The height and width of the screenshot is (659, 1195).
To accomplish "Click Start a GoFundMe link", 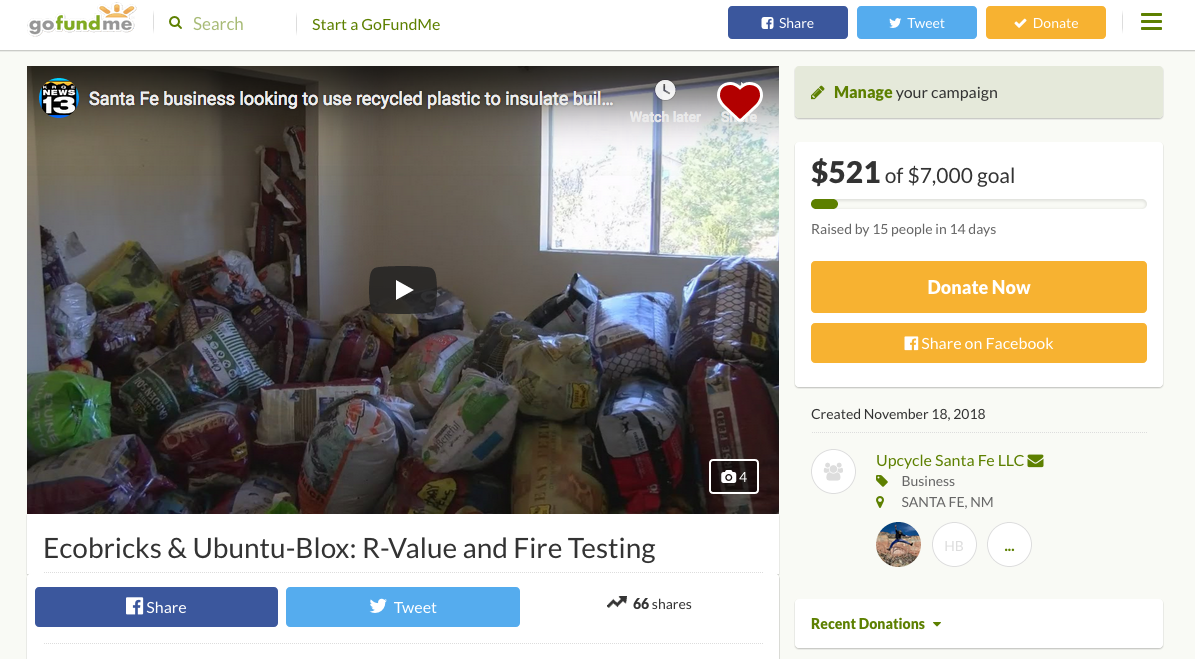I will pos(376,24).
